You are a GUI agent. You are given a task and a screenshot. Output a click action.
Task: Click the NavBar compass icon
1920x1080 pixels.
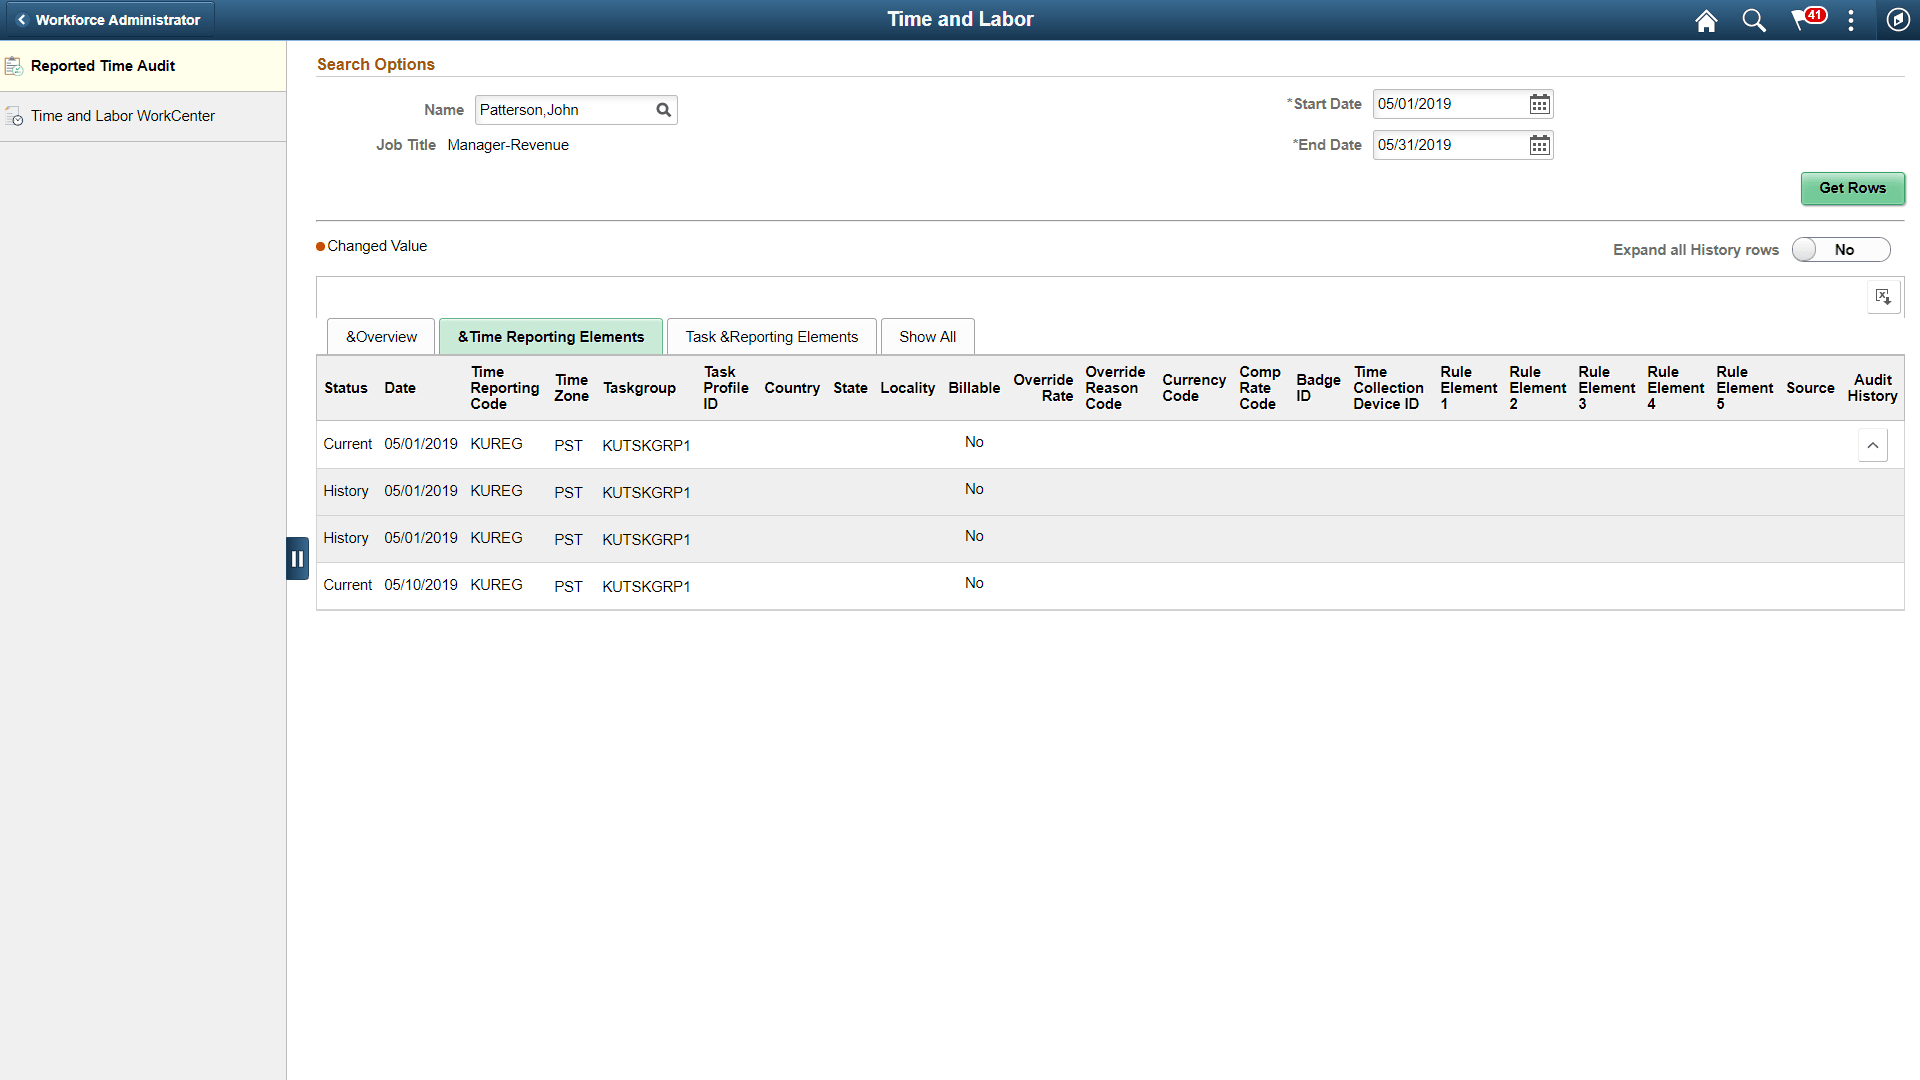point(1897,20)
